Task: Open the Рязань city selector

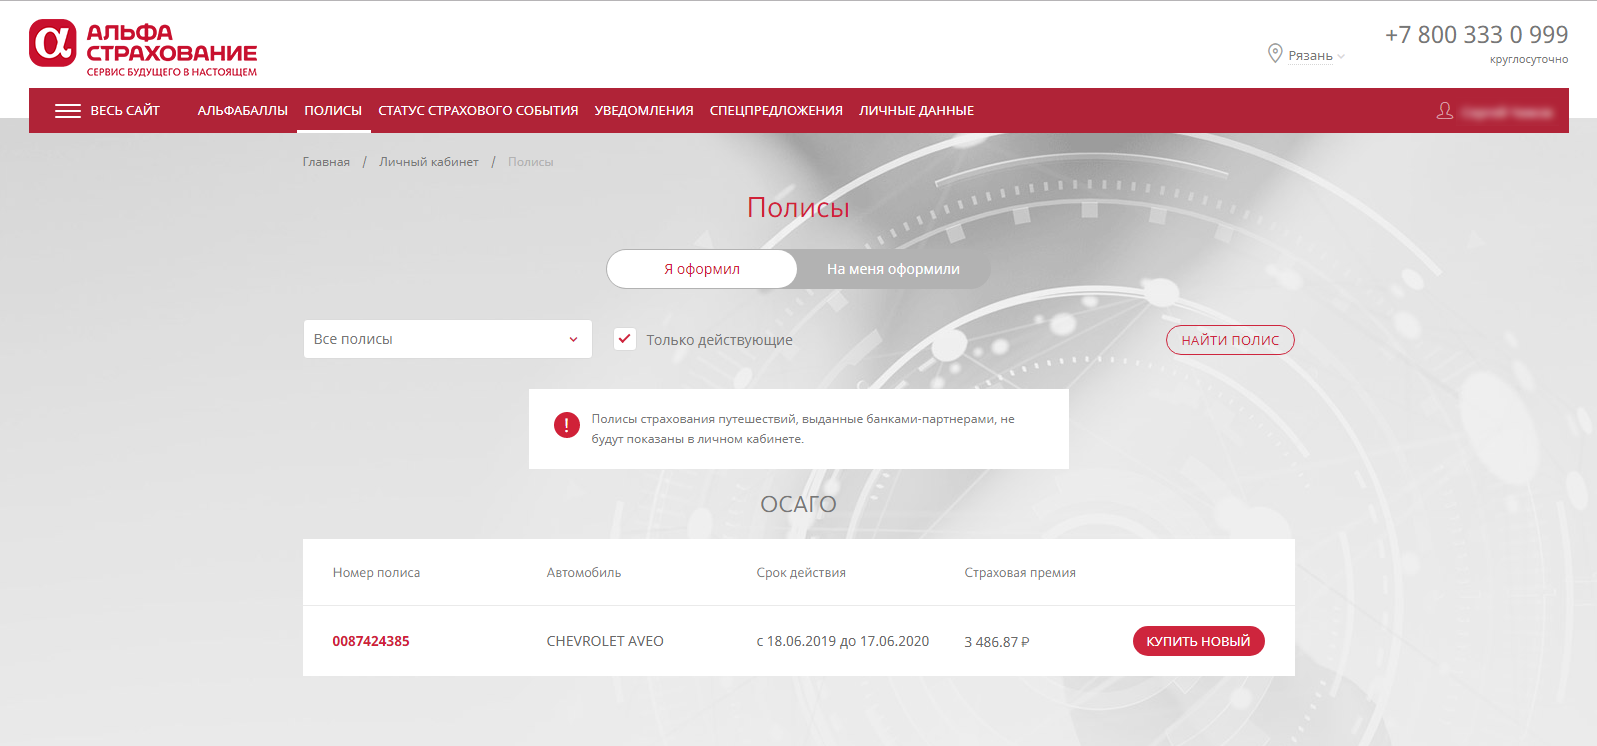Action: [1311, 56]
